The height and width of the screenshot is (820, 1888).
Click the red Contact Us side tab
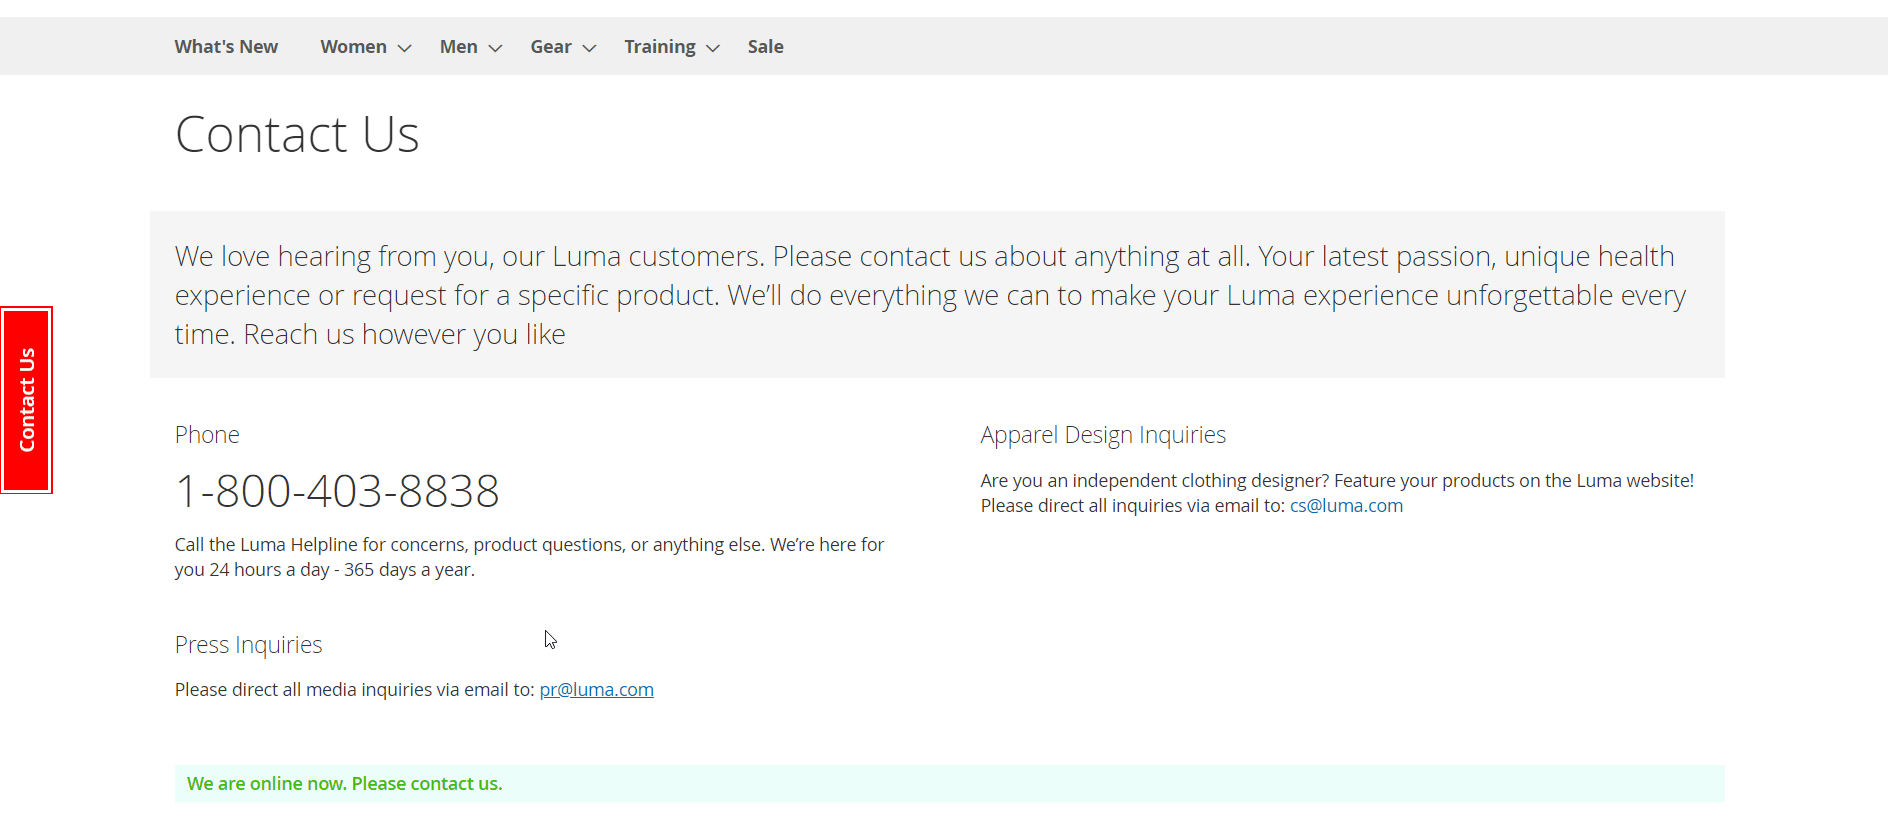tap(27, 400)
